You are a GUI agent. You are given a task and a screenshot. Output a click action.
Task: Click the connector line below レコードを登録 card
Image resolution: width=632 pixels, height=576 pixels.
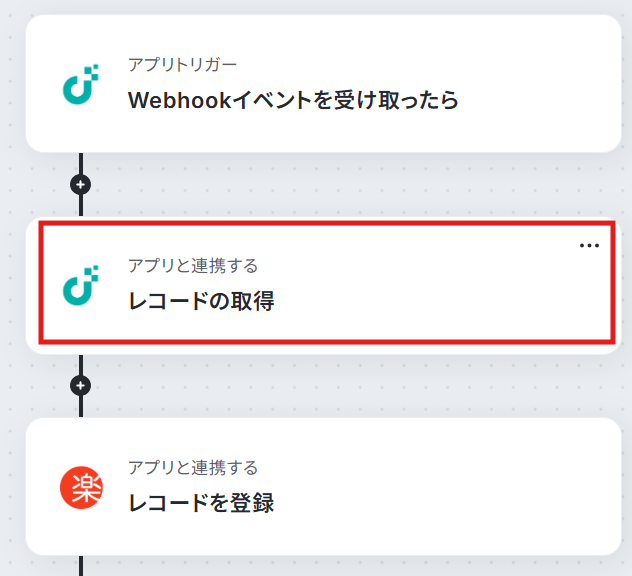(81, 566)
